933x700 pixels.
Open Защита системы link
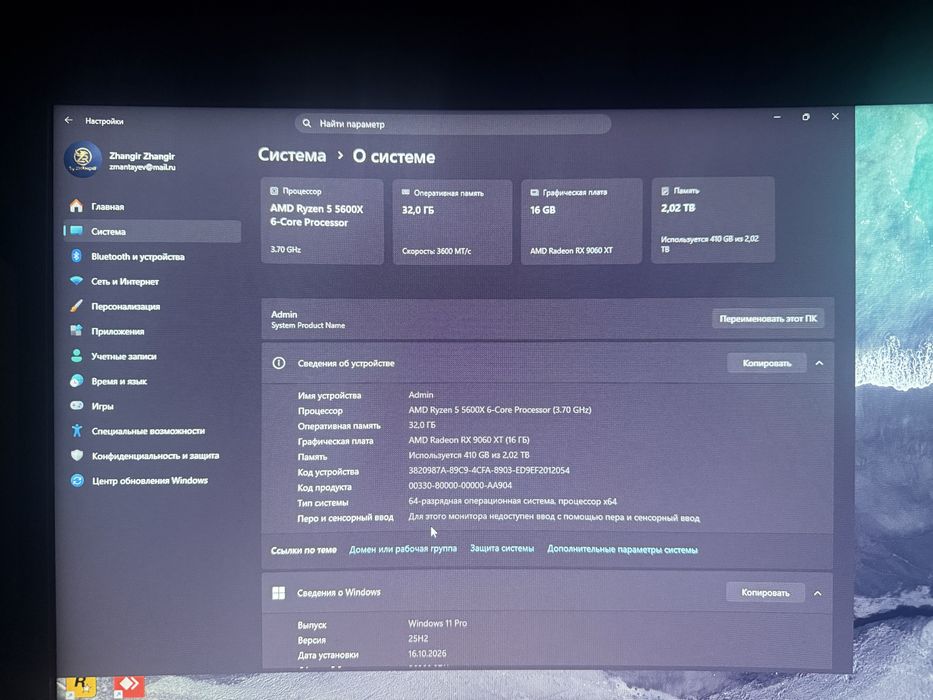(x=502, y=548)
